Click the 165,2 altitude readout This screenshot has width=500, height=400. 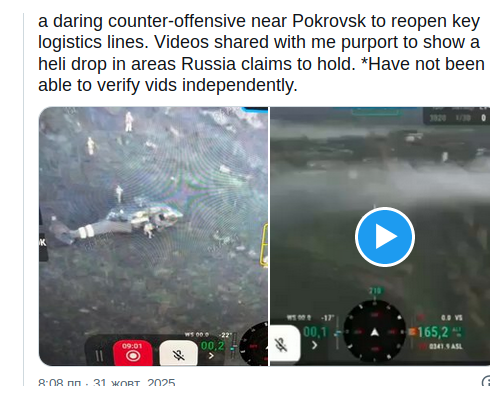433,332
